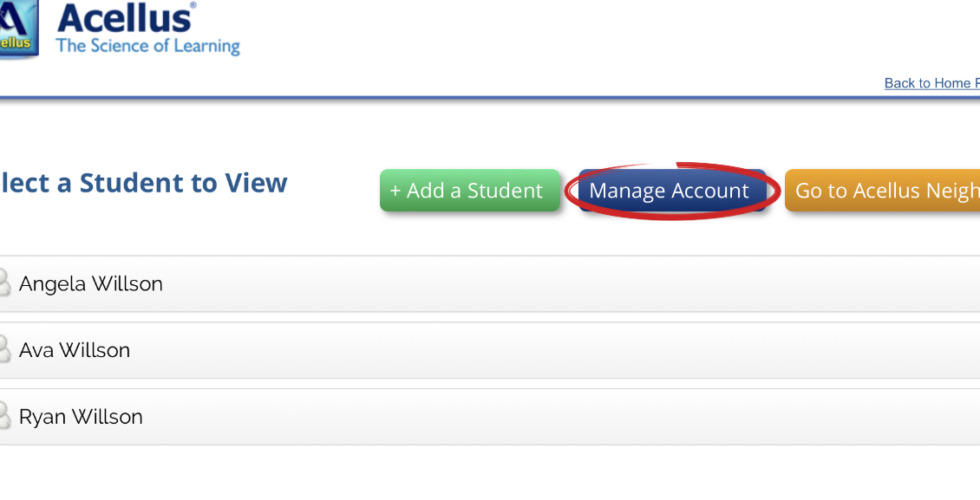
Task: Click Ryan Willson's profile avatar icon
Action: pyautogui.click(x=4, y=416)
